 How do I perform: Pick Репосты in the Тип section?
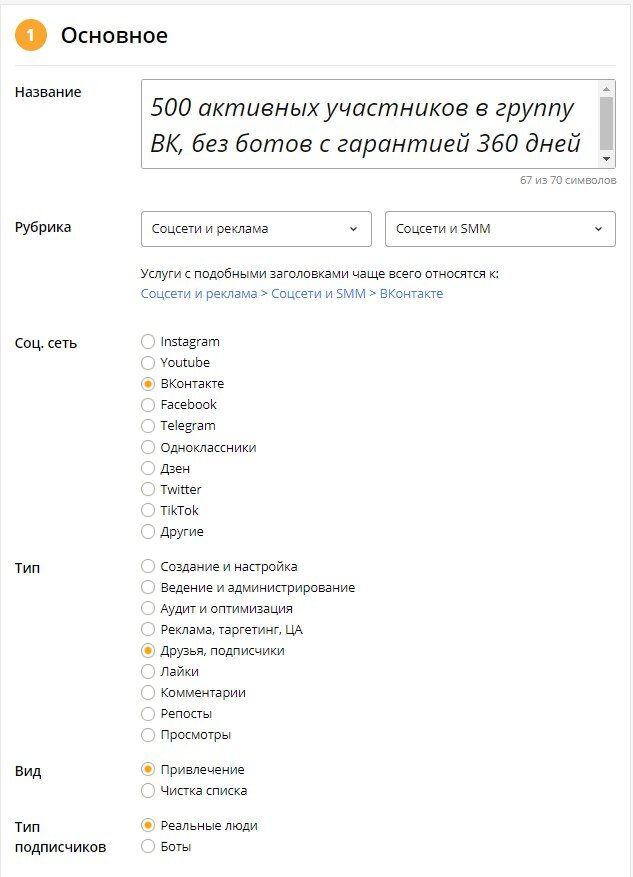coord(148,713)
